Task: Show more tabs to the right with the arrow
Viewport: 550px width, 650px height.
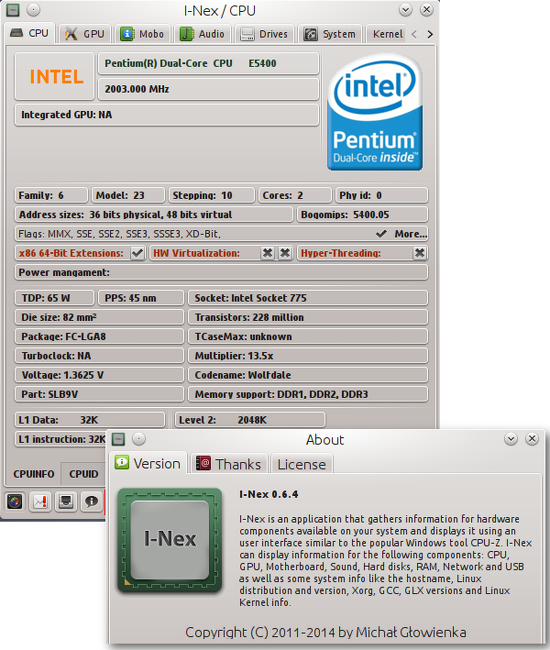Action: (x=430, y=34)
